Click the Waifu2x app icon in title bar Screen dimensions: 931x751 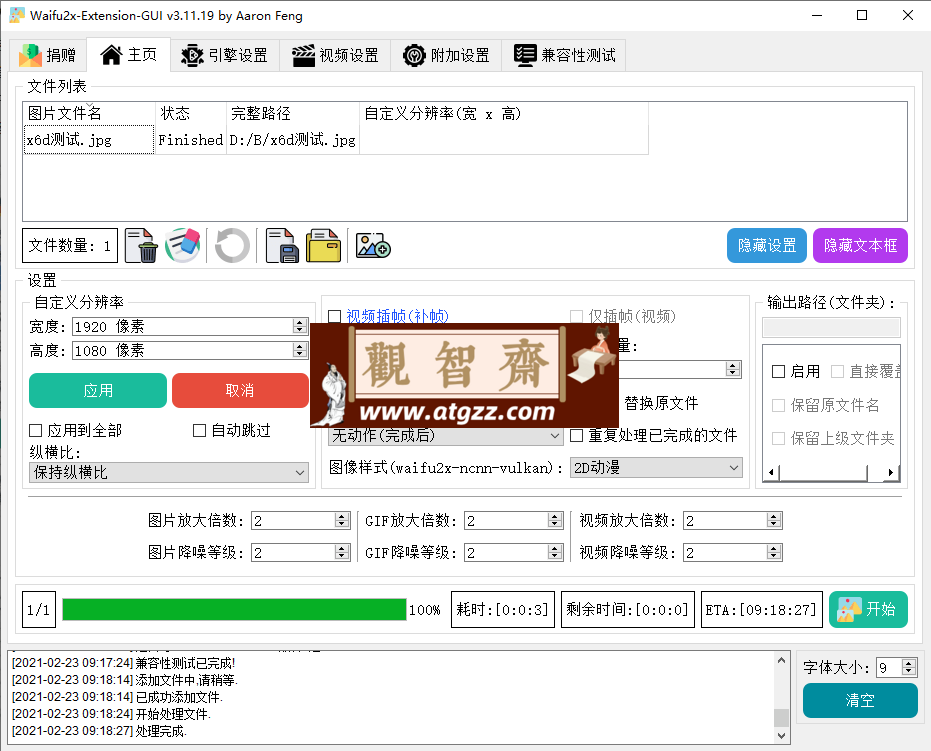tap(17, 15)
